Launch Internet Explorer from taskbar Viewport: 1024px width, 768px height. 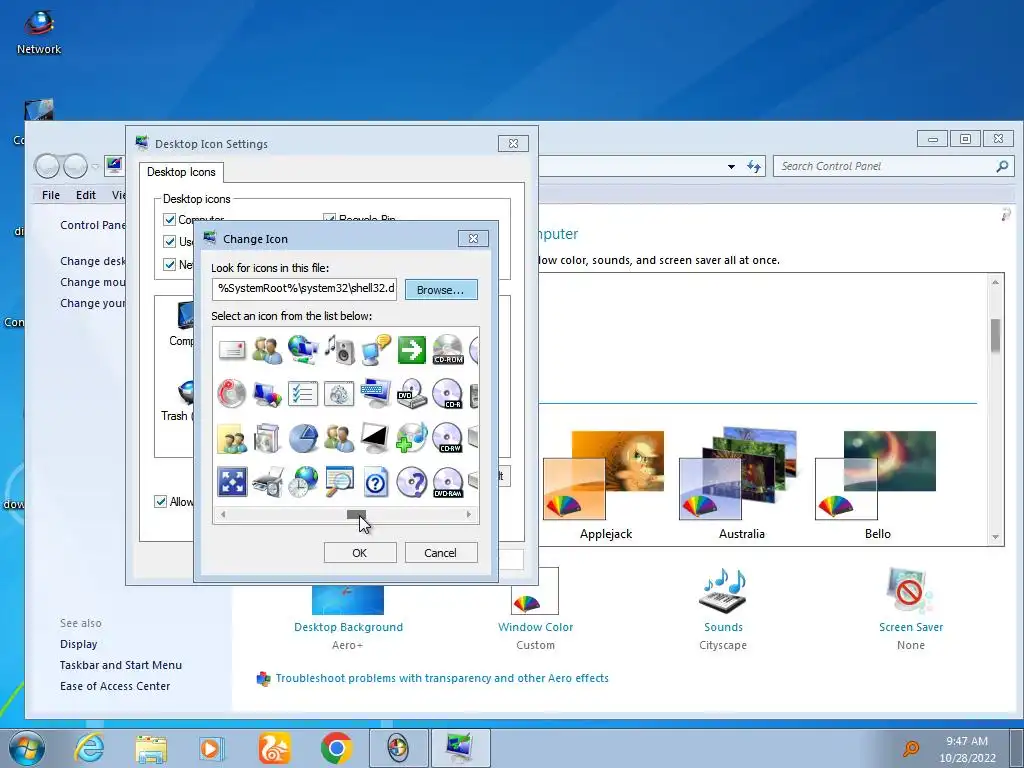89,748
